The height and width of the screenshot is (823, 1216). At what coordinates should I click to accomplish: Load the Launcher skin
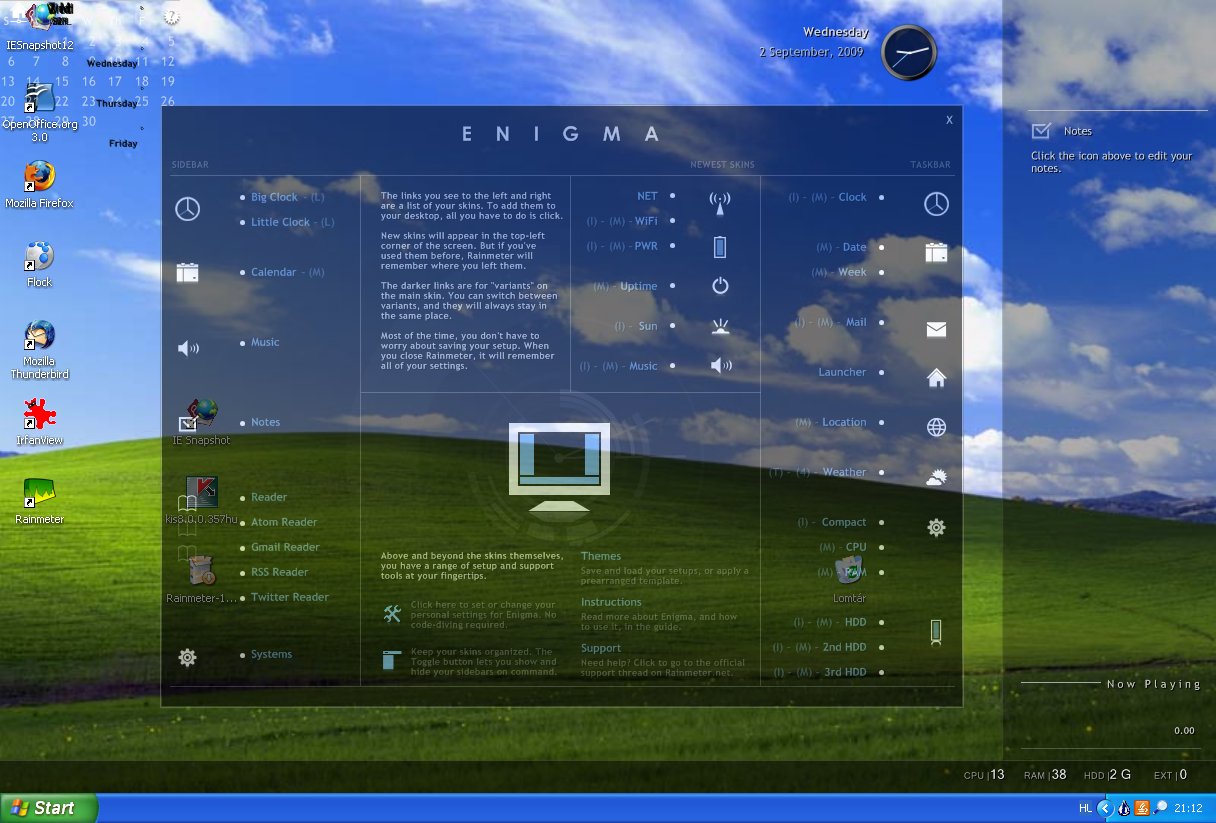(842, 372)
